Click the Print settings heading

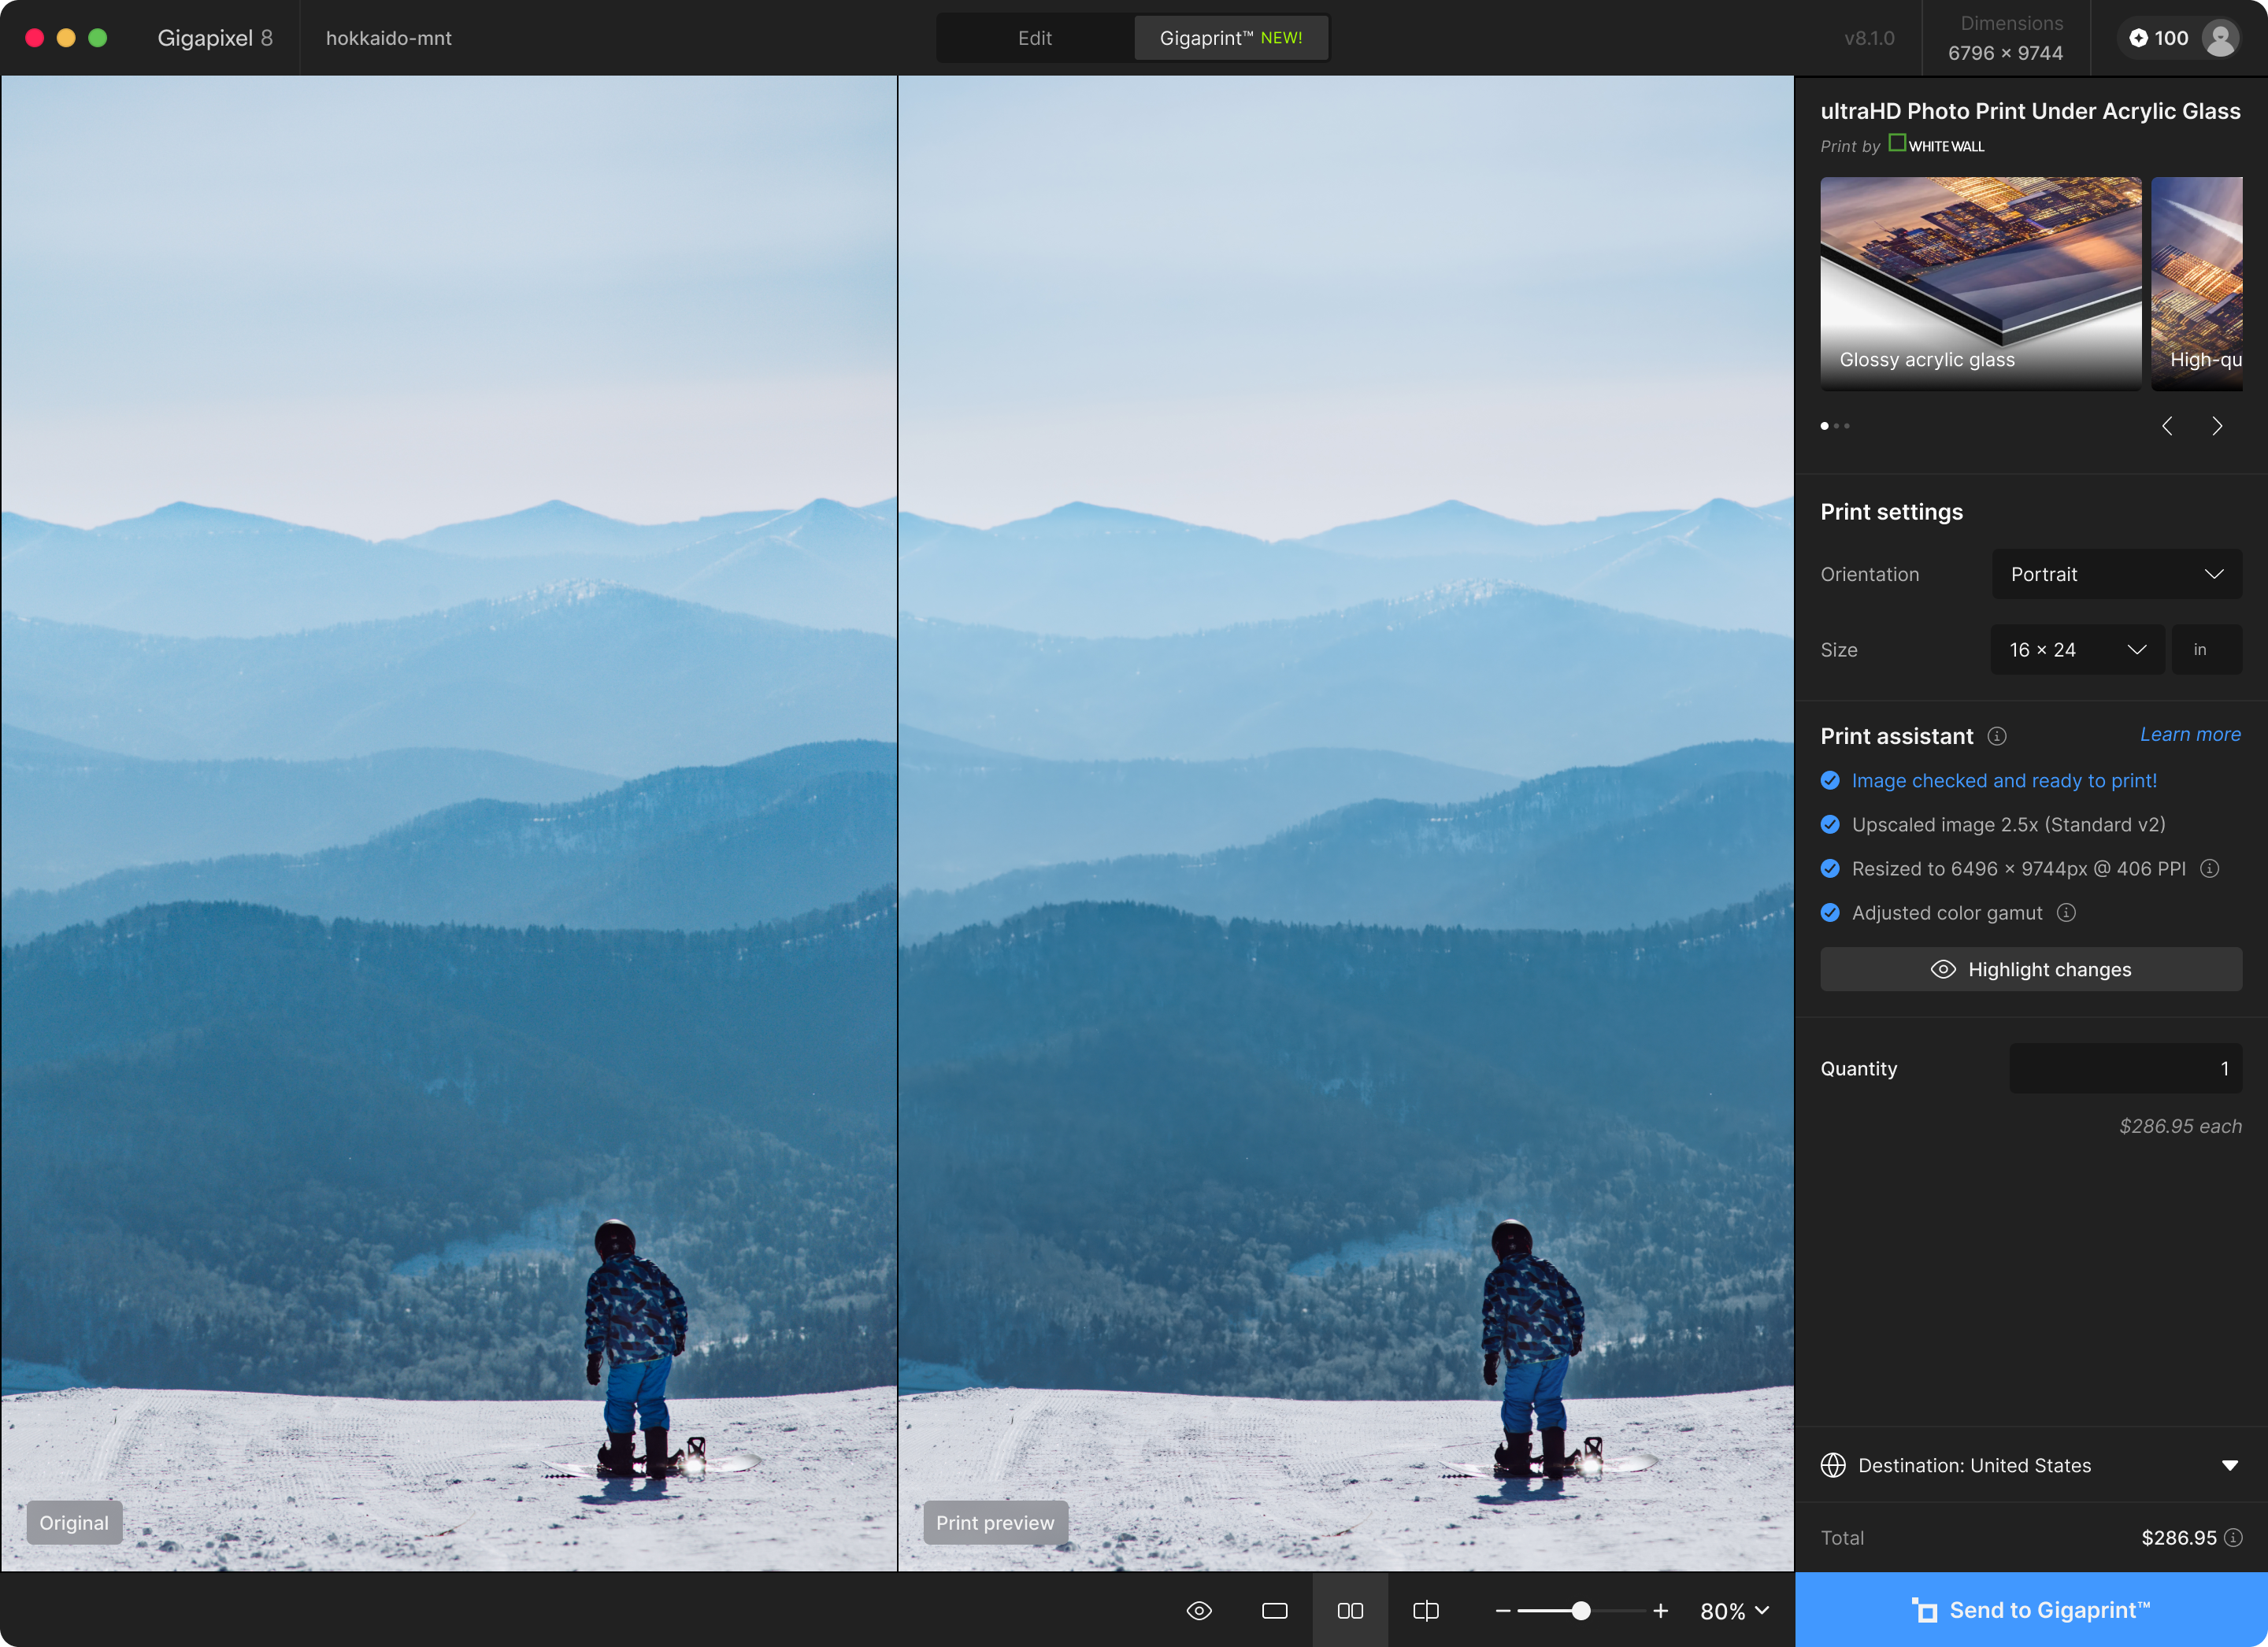tap(1891, 512)
